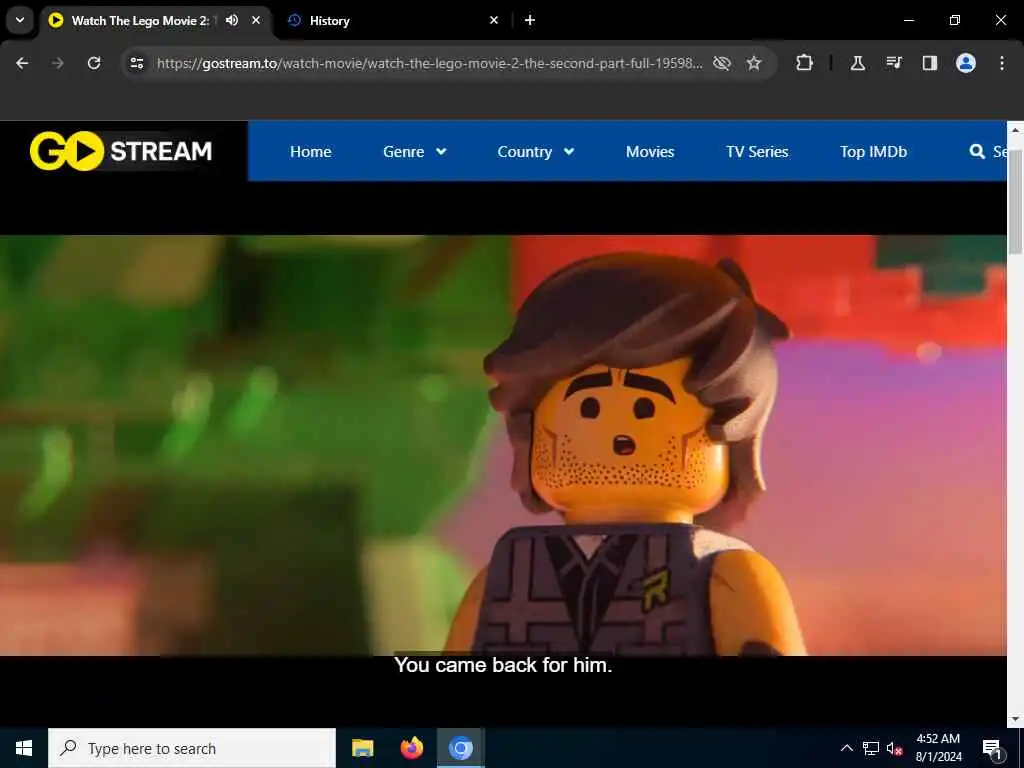Expand the Genre dropdown menu

415,152
